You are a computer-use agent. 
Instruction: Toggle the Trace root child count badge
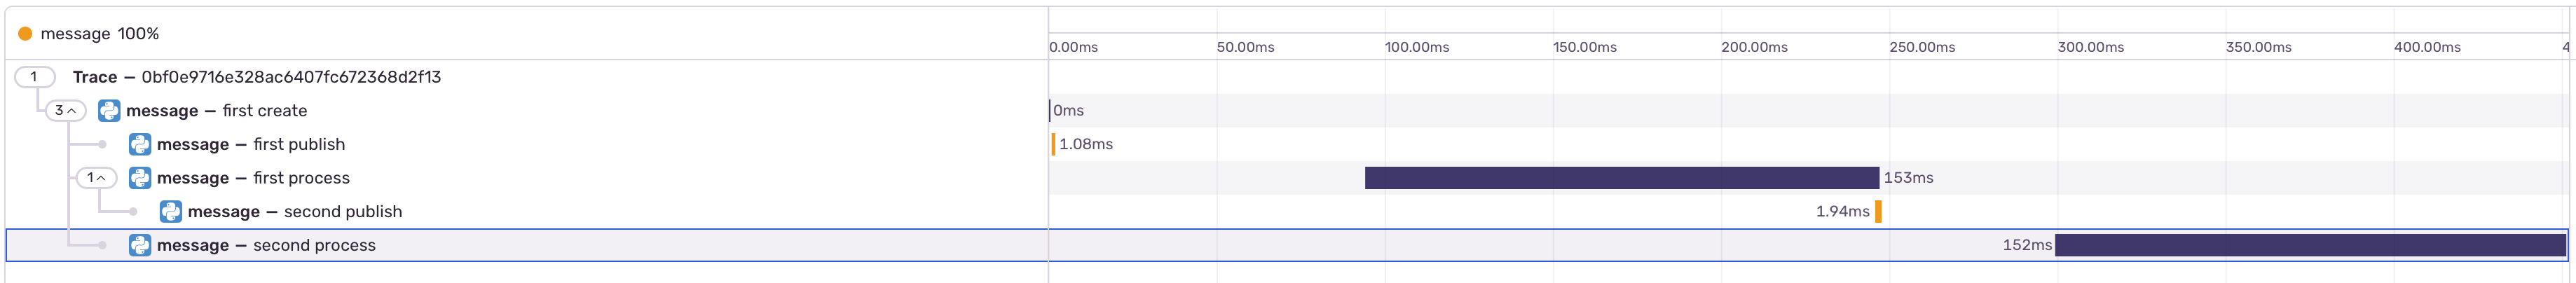pyautogui.click(x=34, y=77)
